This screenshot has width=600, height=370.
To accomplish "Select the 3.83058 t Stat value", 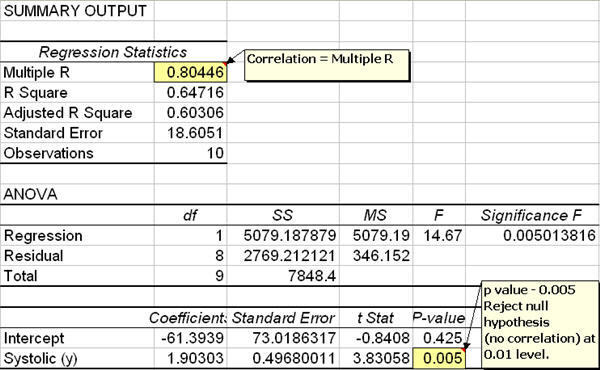I will [x=376, y=359].
